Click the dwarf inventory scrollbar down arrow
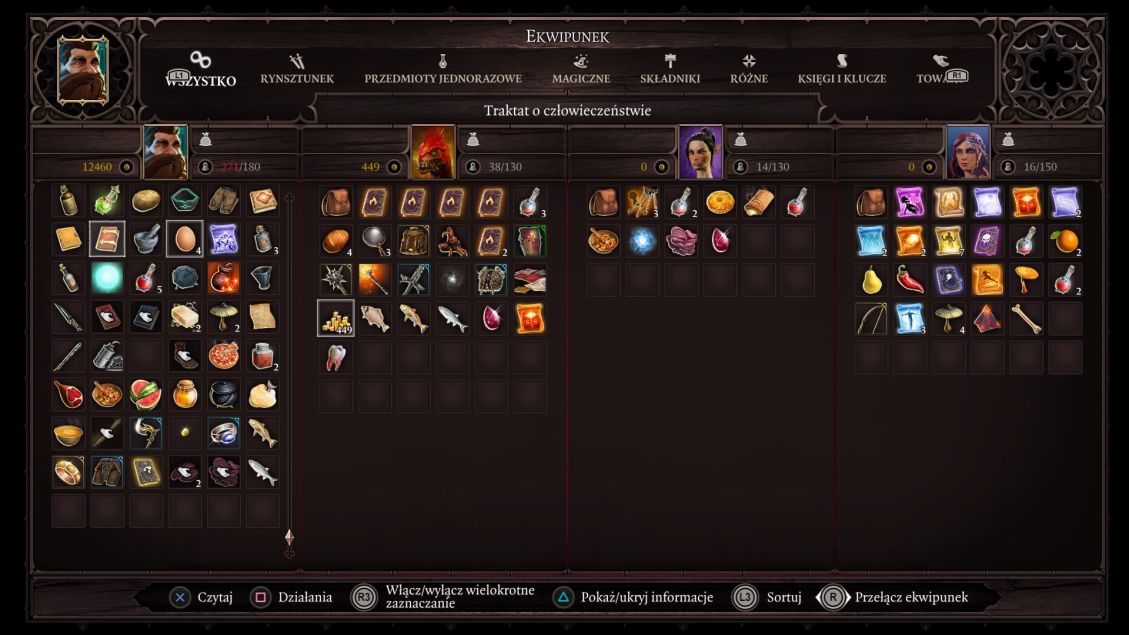The height and width of the screenshot is (635, 1129). click(x=289, y=553)
